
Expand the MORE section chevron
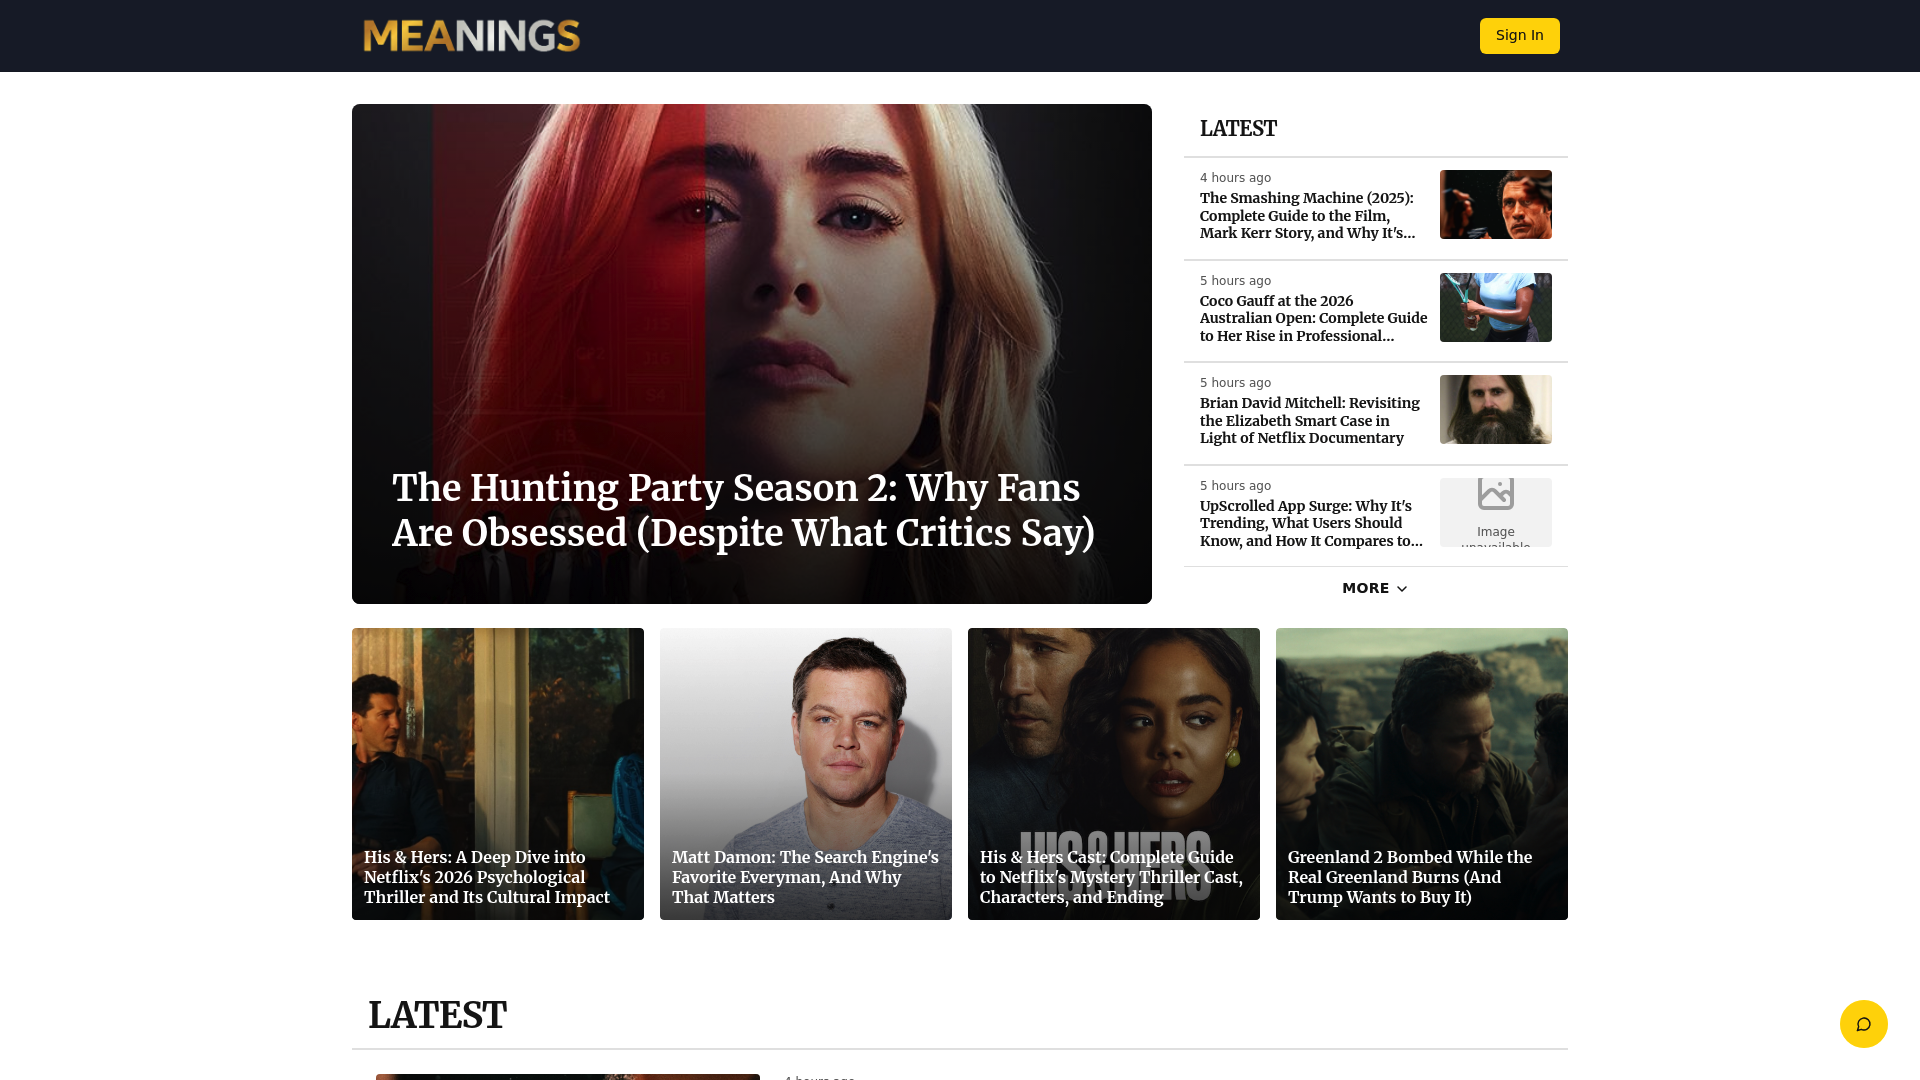[1400, 589]
